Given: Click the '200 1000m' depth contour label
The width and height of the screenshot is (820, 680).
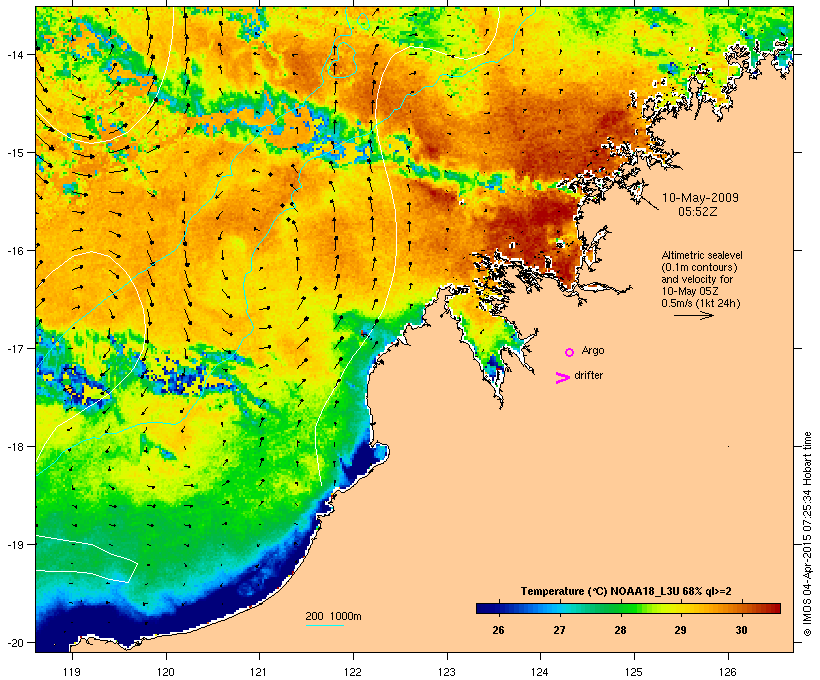Looking at the screenshot, I should (x=333, y=616).
